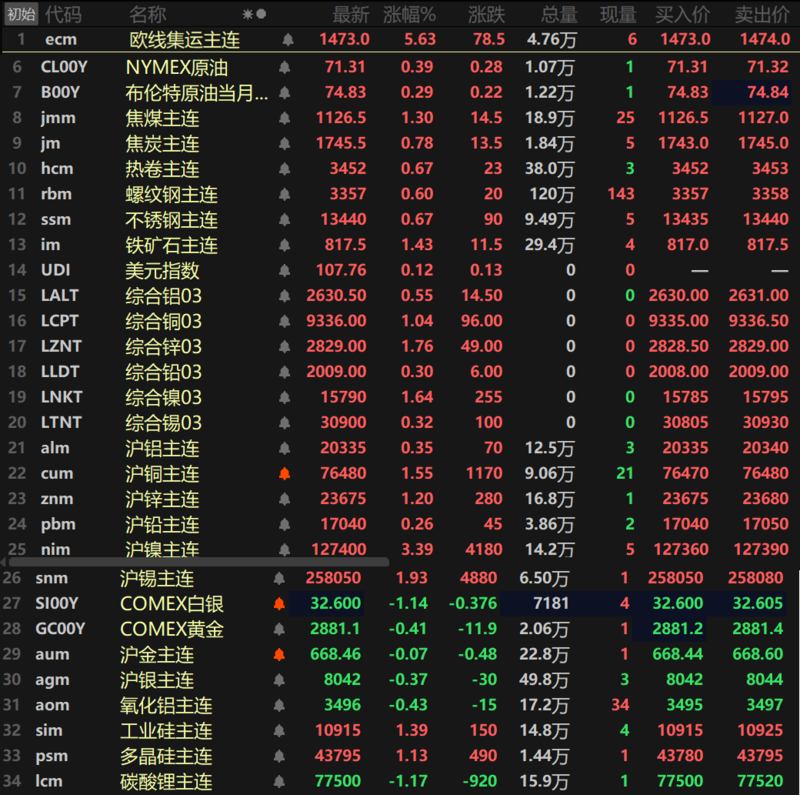The height and width of the screenshot is (795, 800).
Task: Select the 初始 tab in the header
Action: pos(21,14)
